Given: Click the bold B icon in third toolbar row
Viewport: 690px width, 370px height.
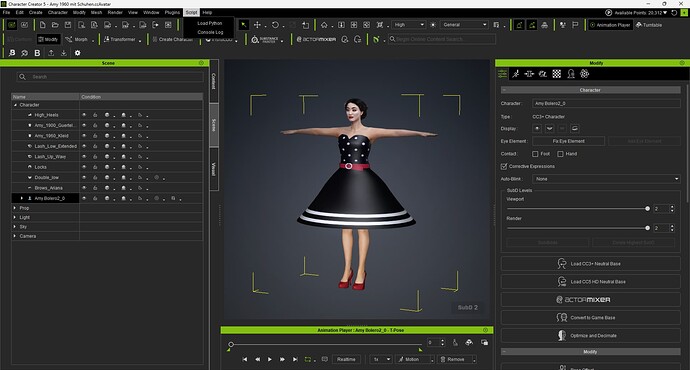Looking at the screenshot, I should [x=37, y=53].
